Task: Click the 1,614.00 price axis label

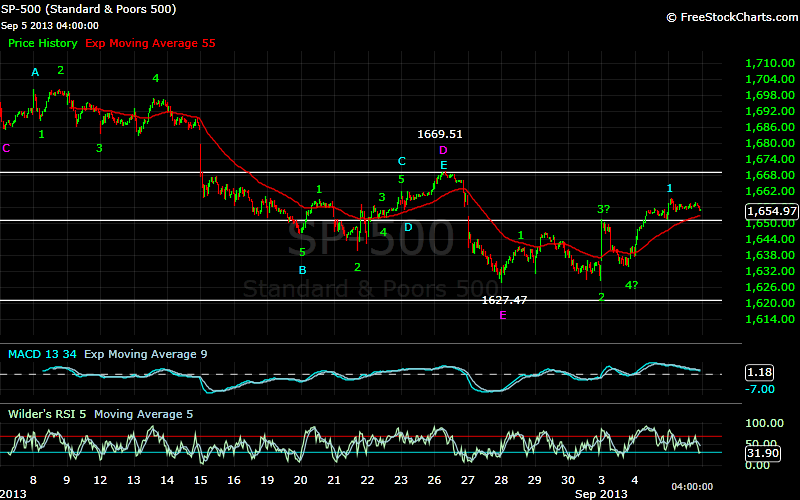Action: 770,319
